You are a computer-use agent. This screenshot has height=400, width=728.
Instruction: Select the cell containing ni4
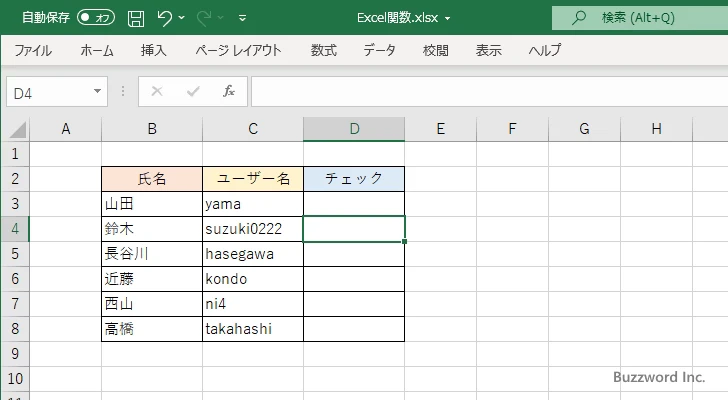click(x=253, y=304)
